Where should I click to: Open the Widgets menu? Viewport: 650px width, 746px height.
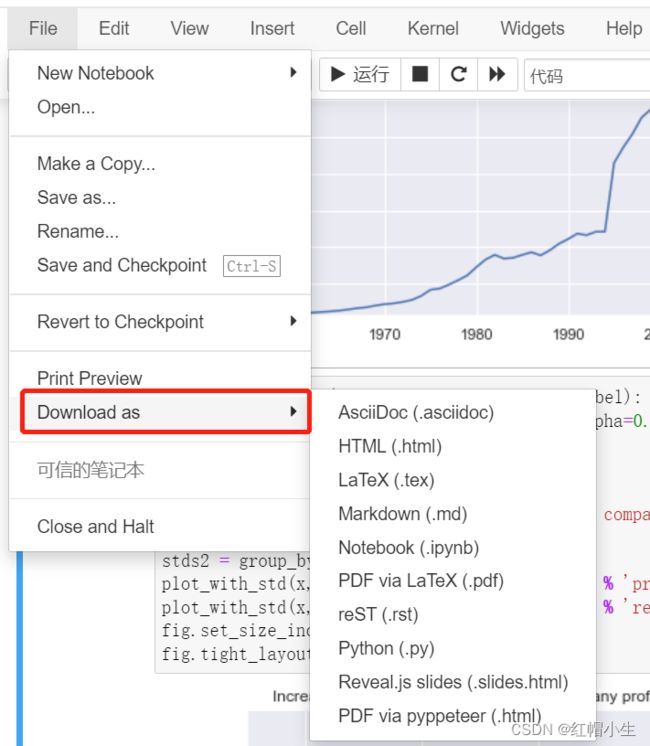click(532, 28)
